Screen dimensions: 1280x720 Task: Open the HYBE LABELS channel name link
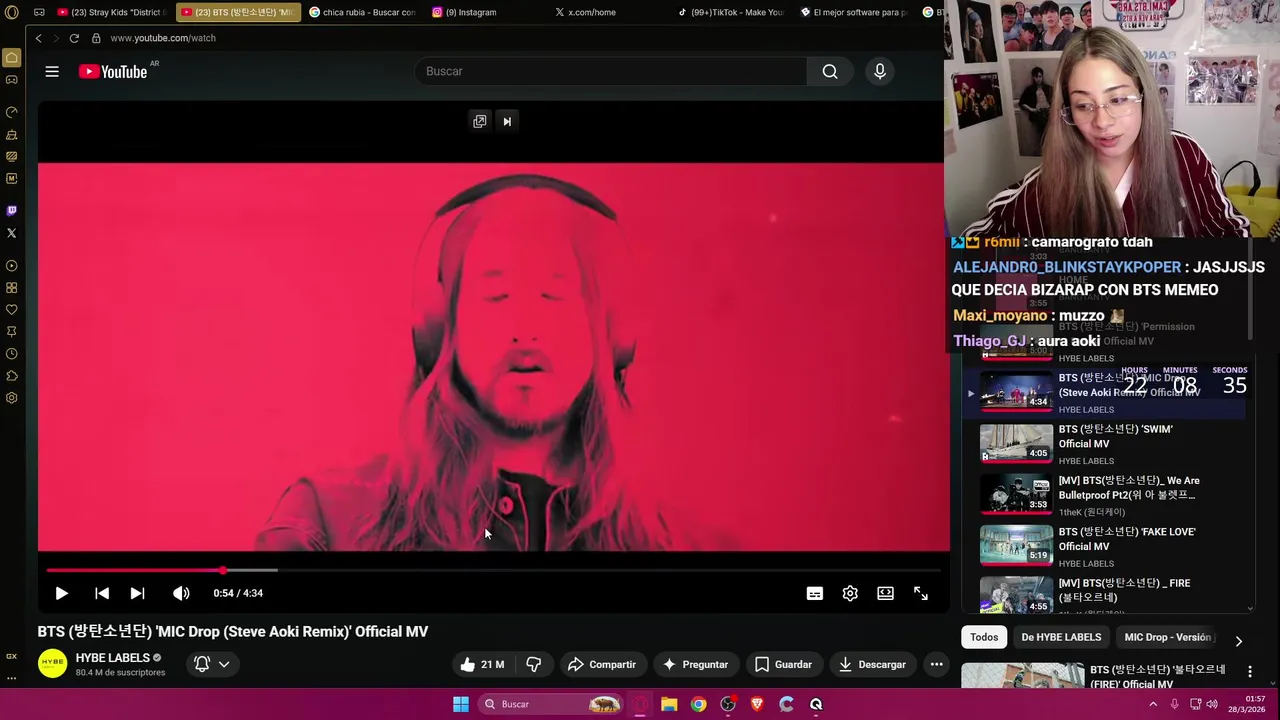coord(113,658)
